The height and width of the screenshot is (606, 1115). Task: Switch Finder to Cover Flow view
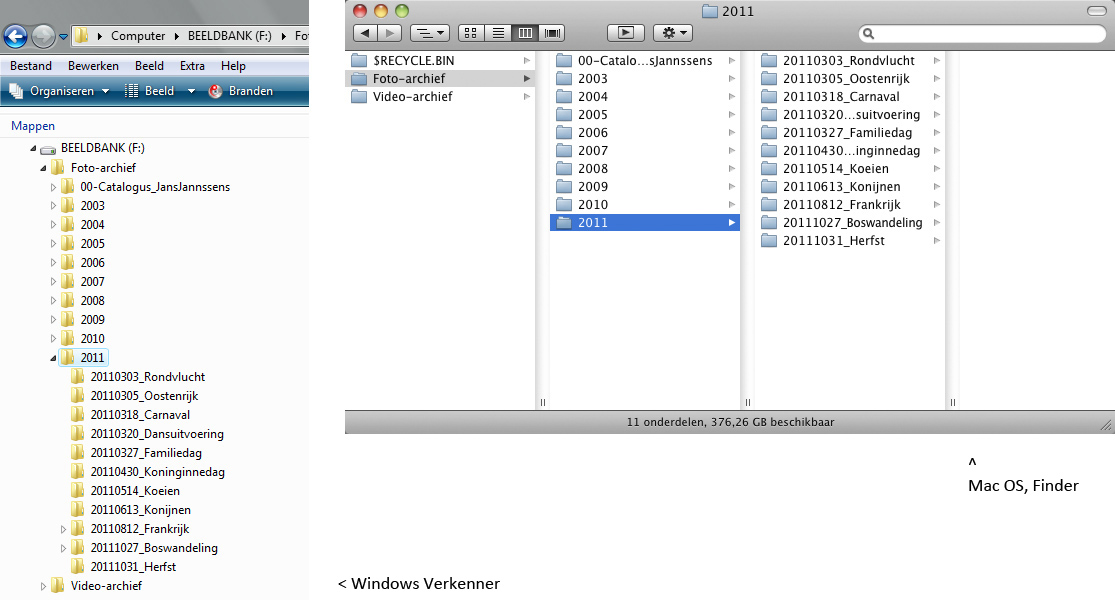[552, 33]
